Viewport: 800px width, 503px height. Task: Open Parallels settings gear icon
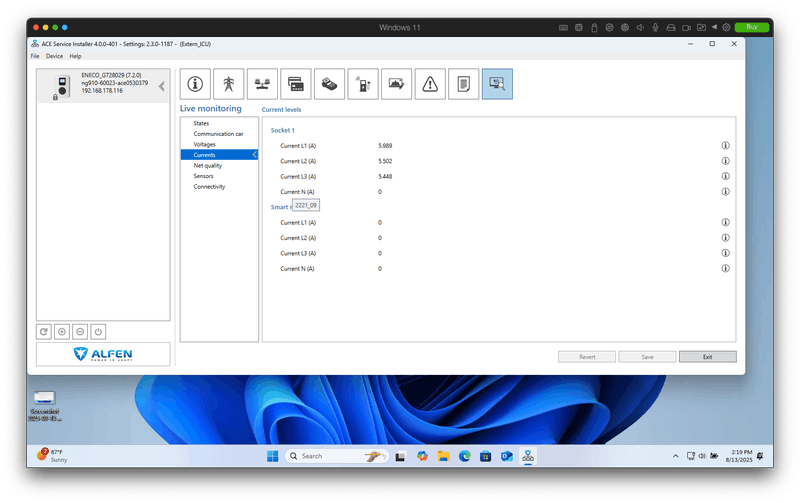pyautogui.click(x=726, y=27)
